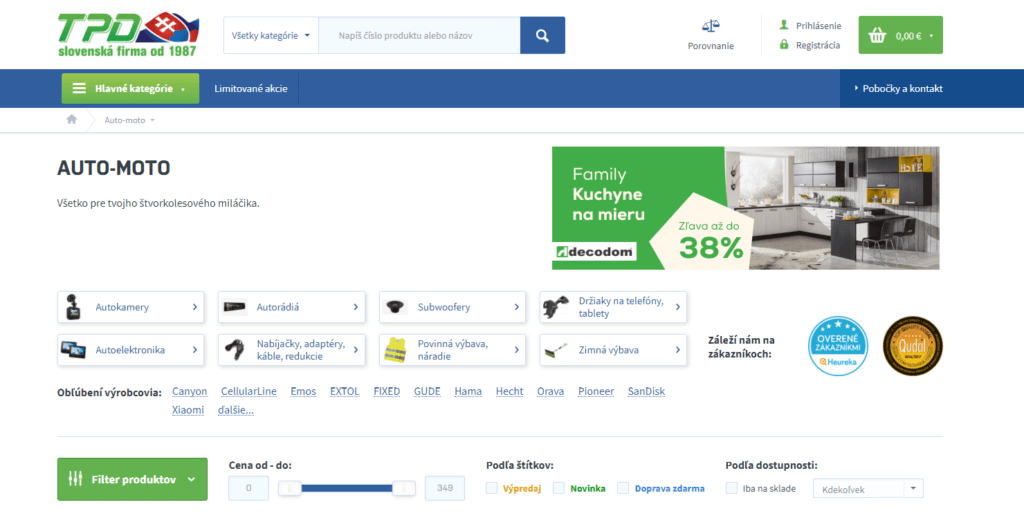Open the Heureka verified customers badge
The width and height of the screenshot is (1024, 520).
coord(837,345)
